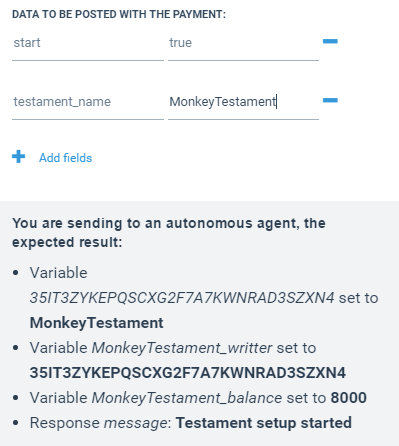
Task: Click the italic "message" word
Action: pos(136,423)
